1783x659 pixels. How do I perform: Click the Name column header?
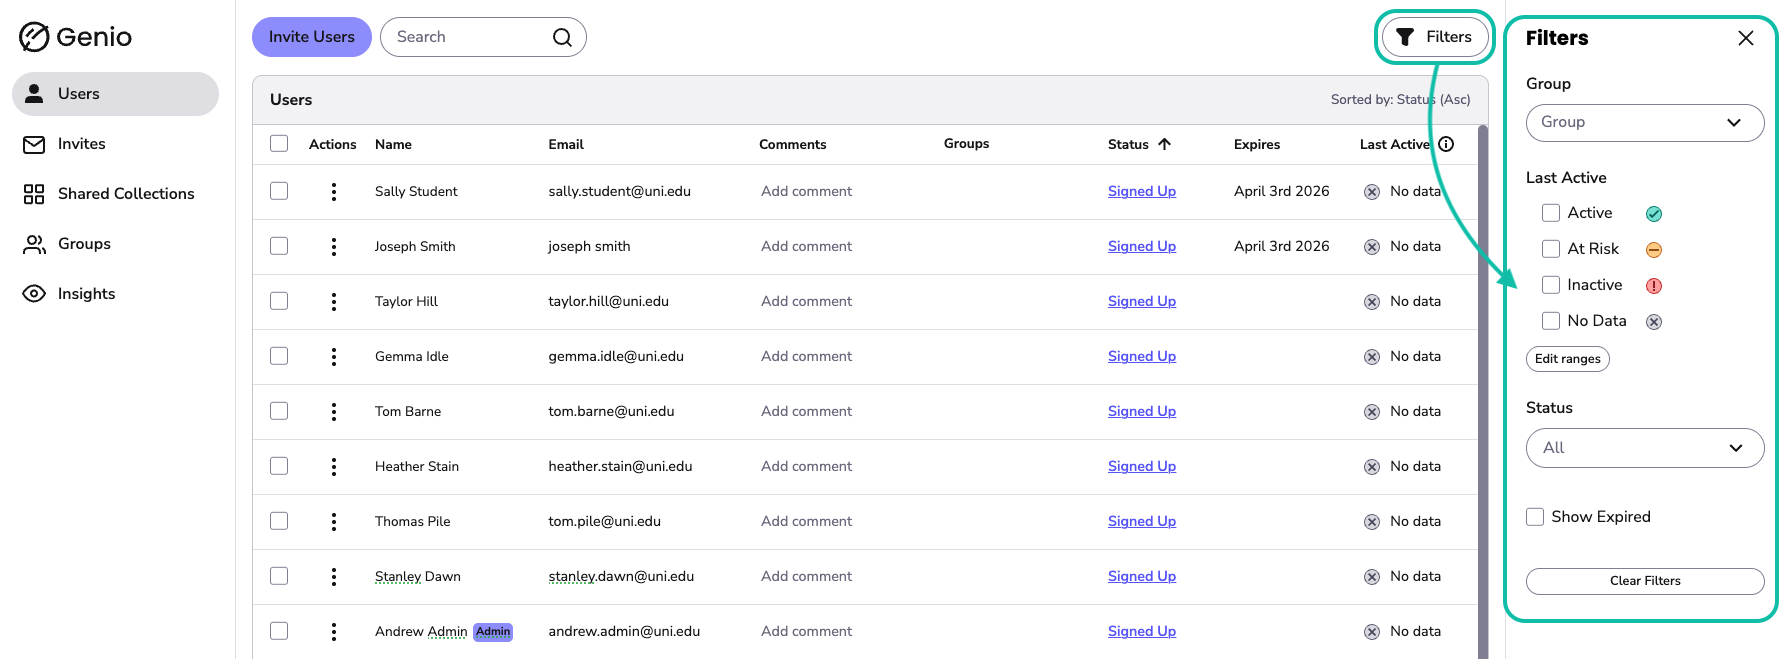(x=393, y=145)
